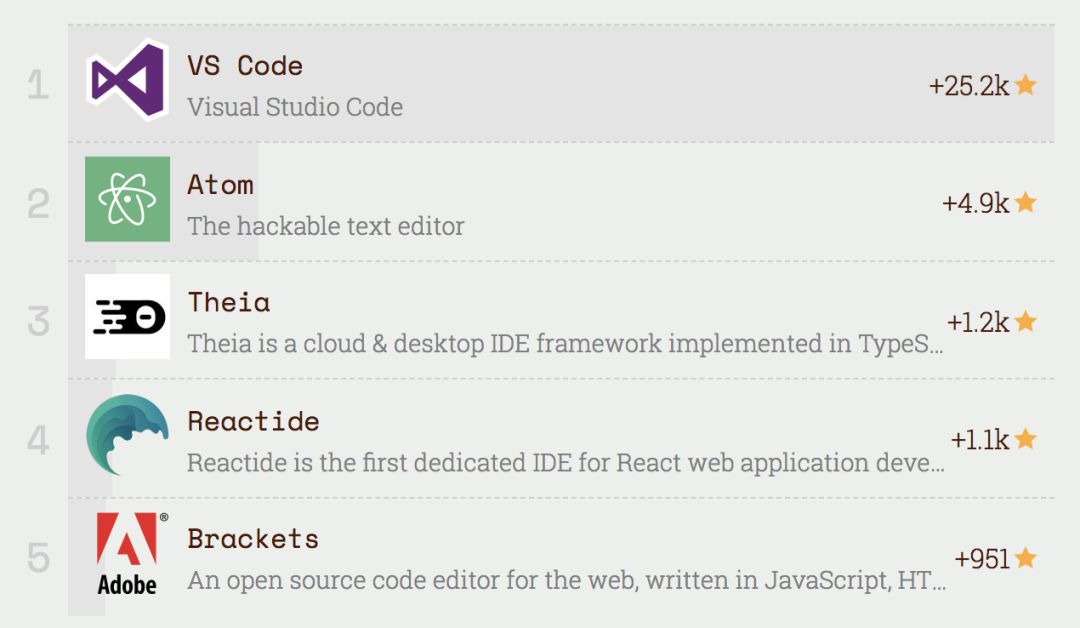Click the Theia logo icon
Screen dimensions: 1080x628
(x=127, y=317)
